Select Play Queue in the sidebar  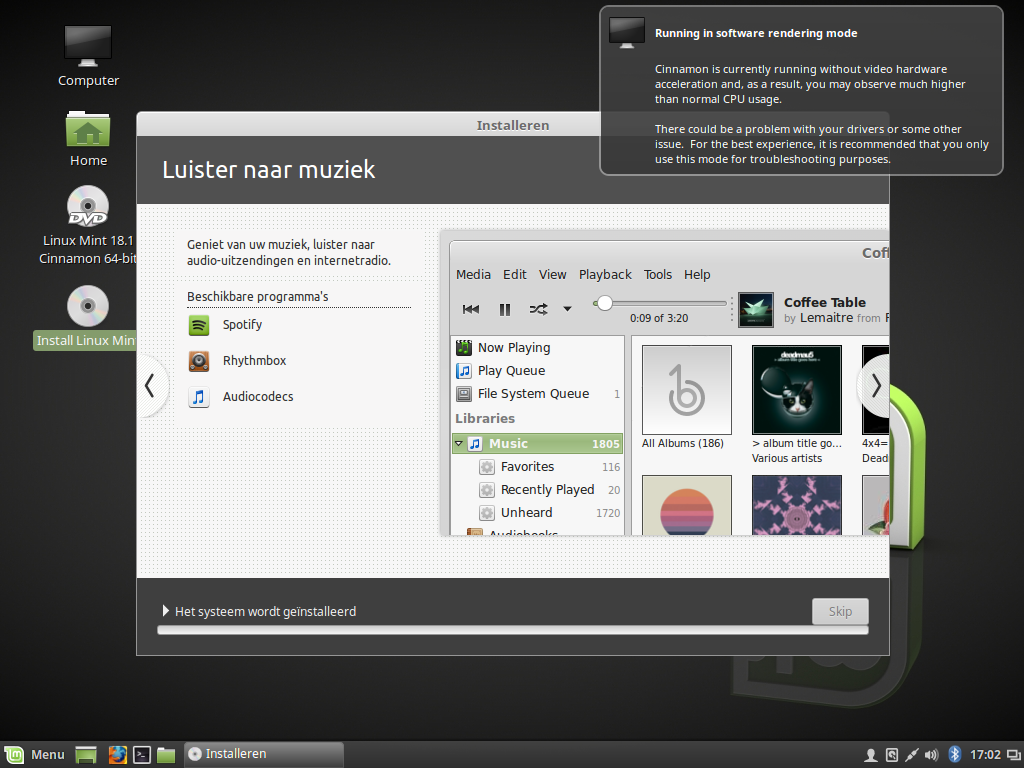point(537,370)
